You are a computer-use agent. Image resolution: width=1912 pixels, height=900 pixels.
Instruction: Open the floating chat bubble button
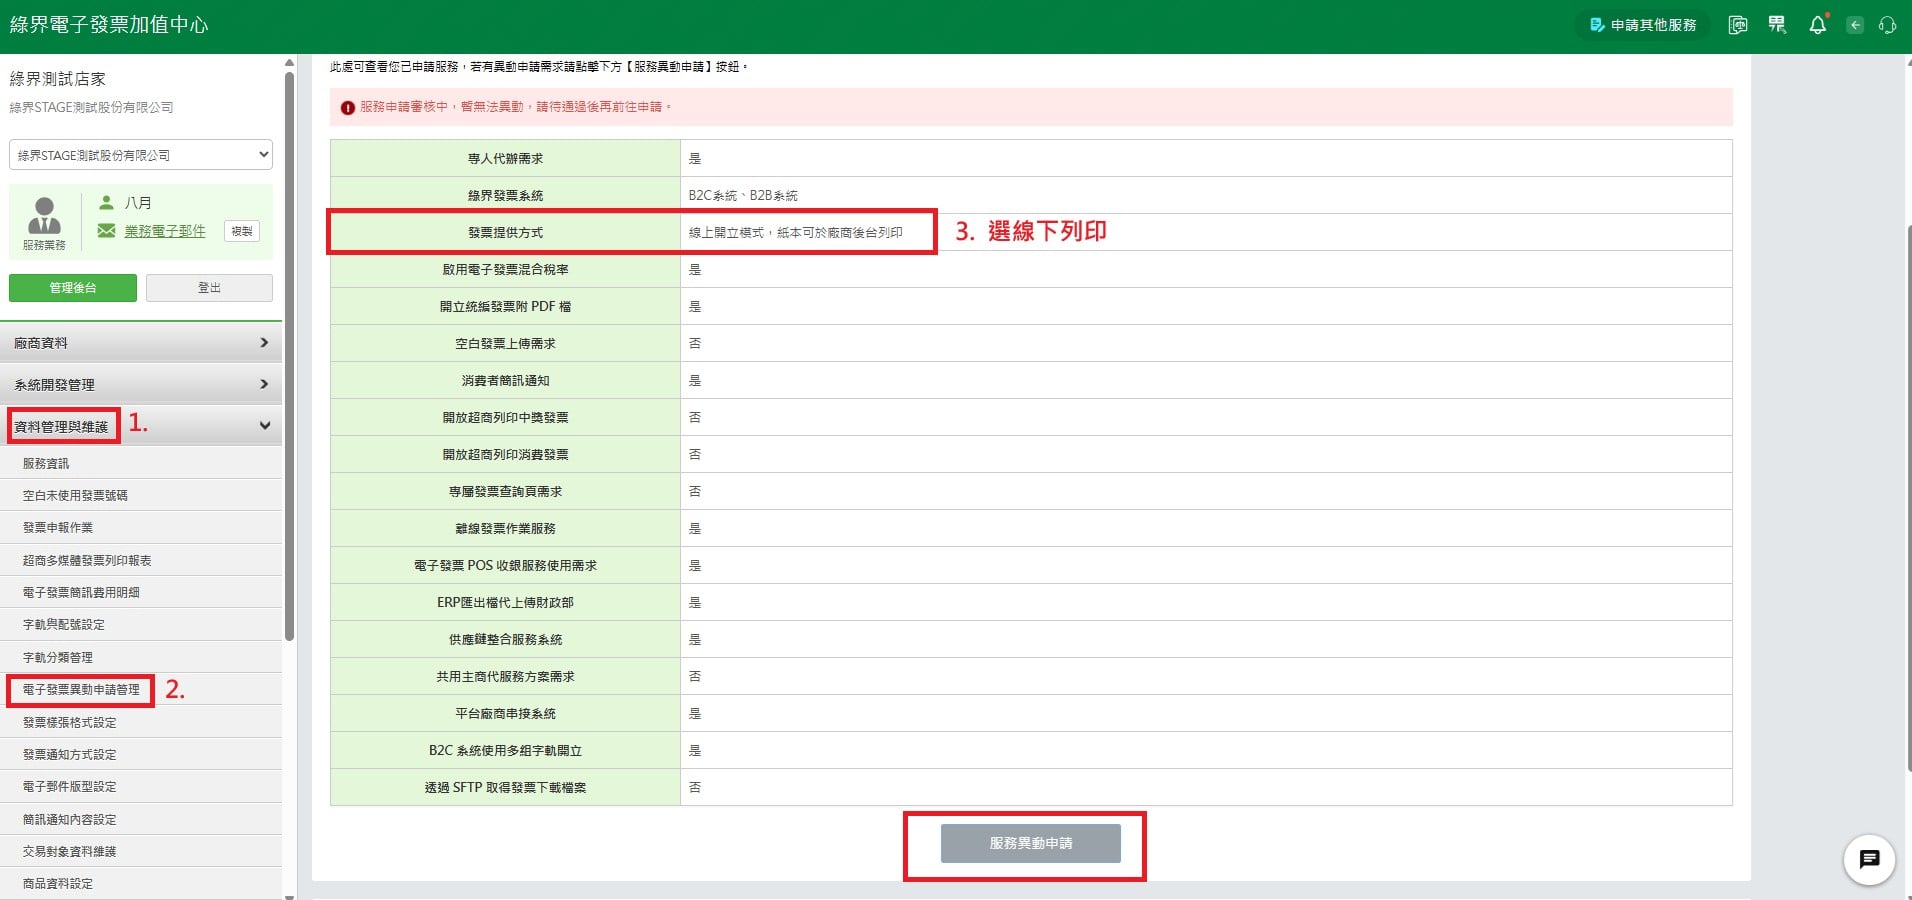[1869, 859]
